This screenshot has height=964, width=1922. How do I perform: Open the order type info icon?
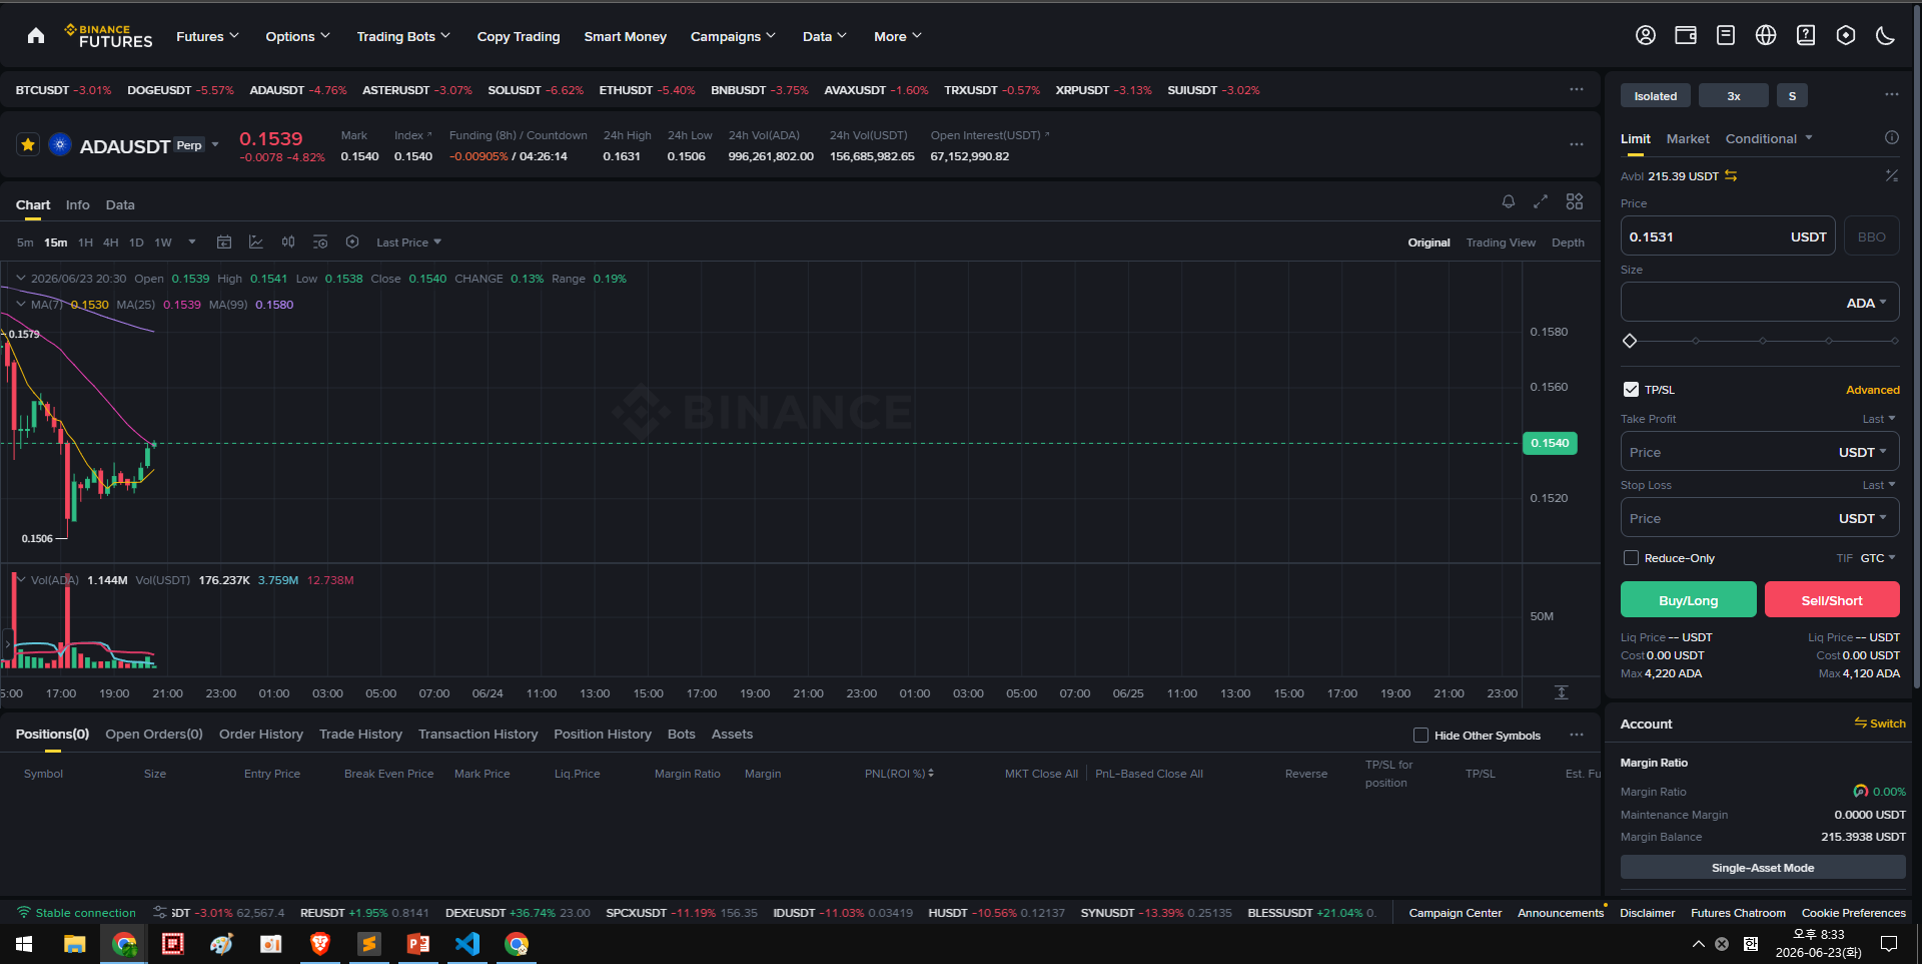[x=1891, y=138]
